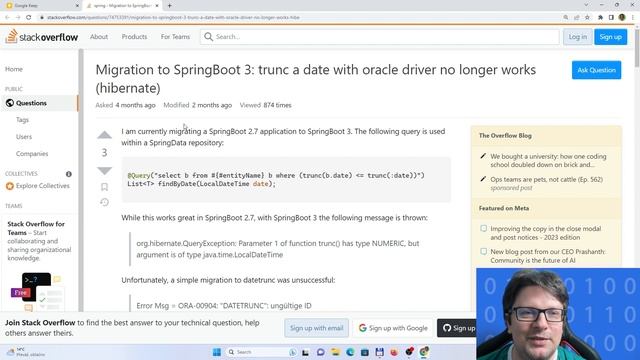
Task: Upvote the question with the up arrow
Action: 104,135
